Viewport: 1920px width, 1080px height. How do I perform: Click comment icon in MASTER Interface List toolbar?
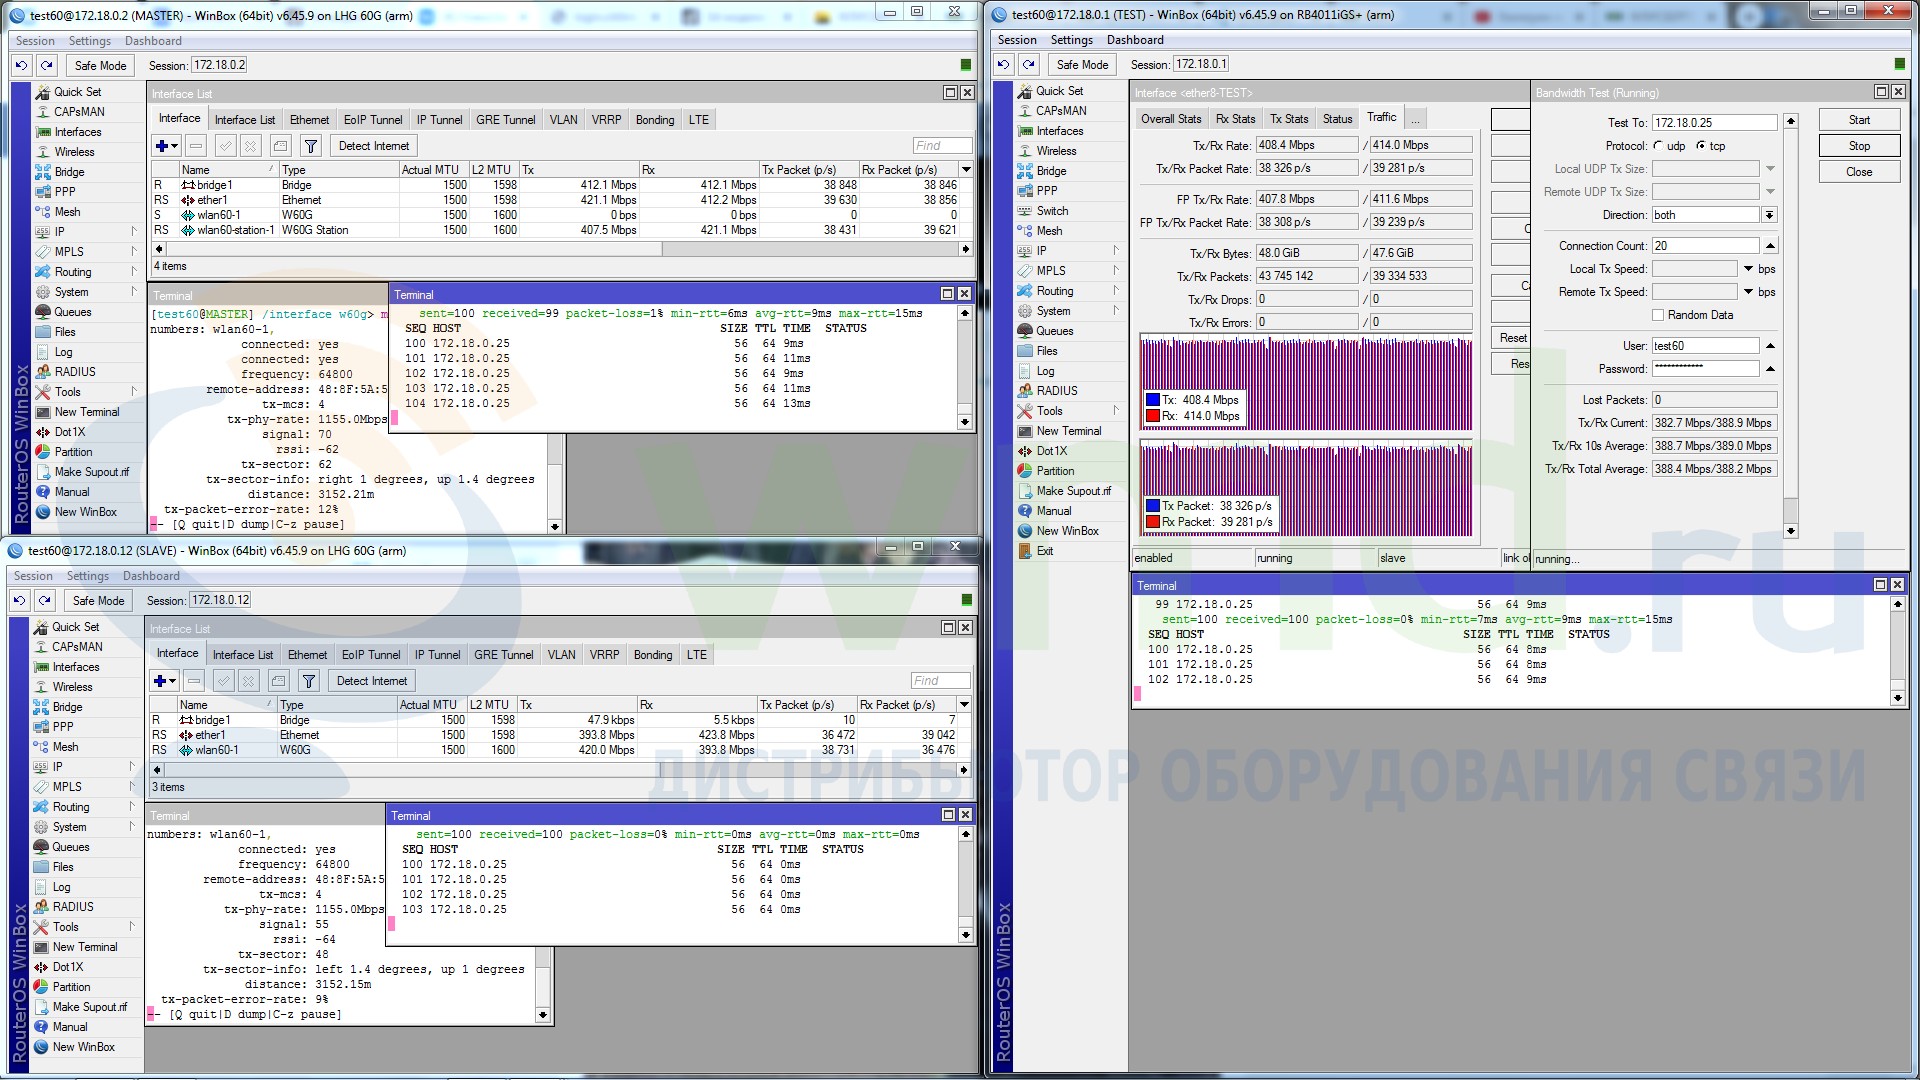click(281, 146)
